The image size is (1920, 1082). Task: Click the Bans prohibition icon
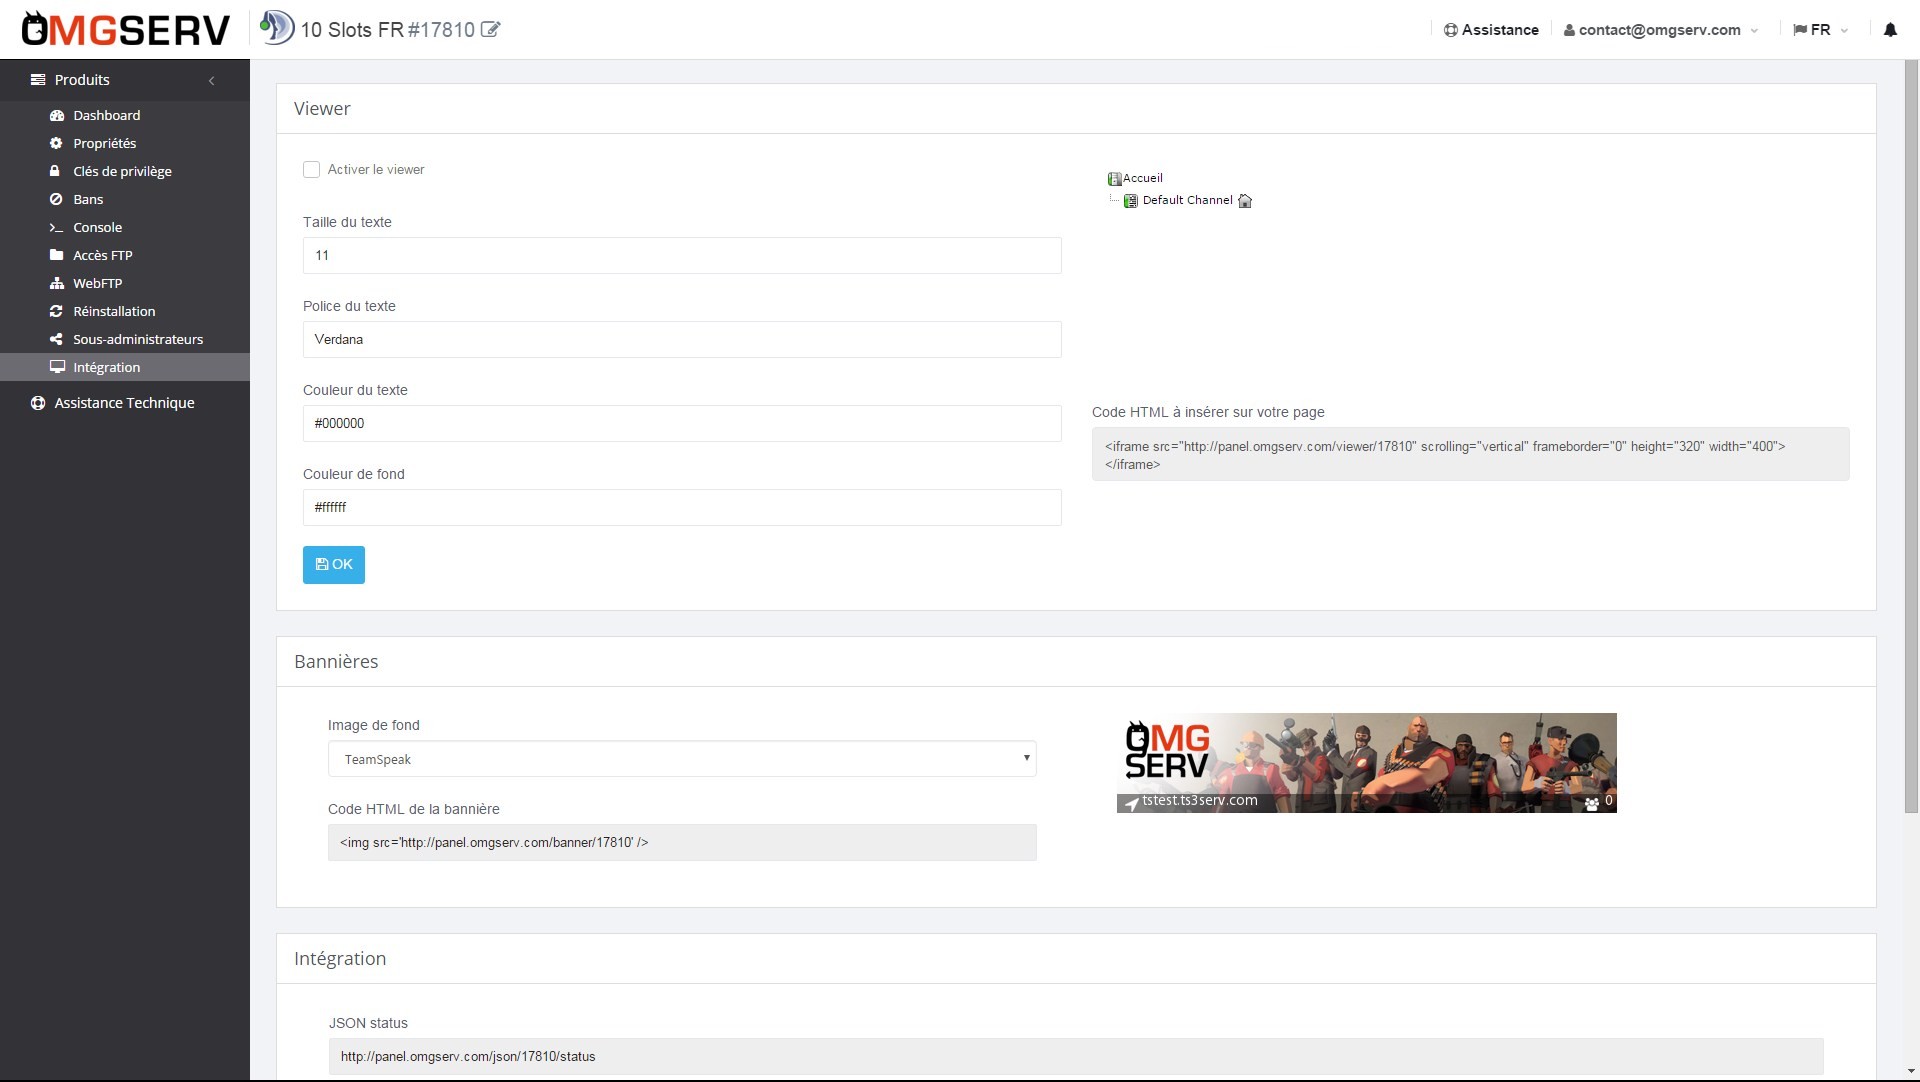[x=57, y=200]
